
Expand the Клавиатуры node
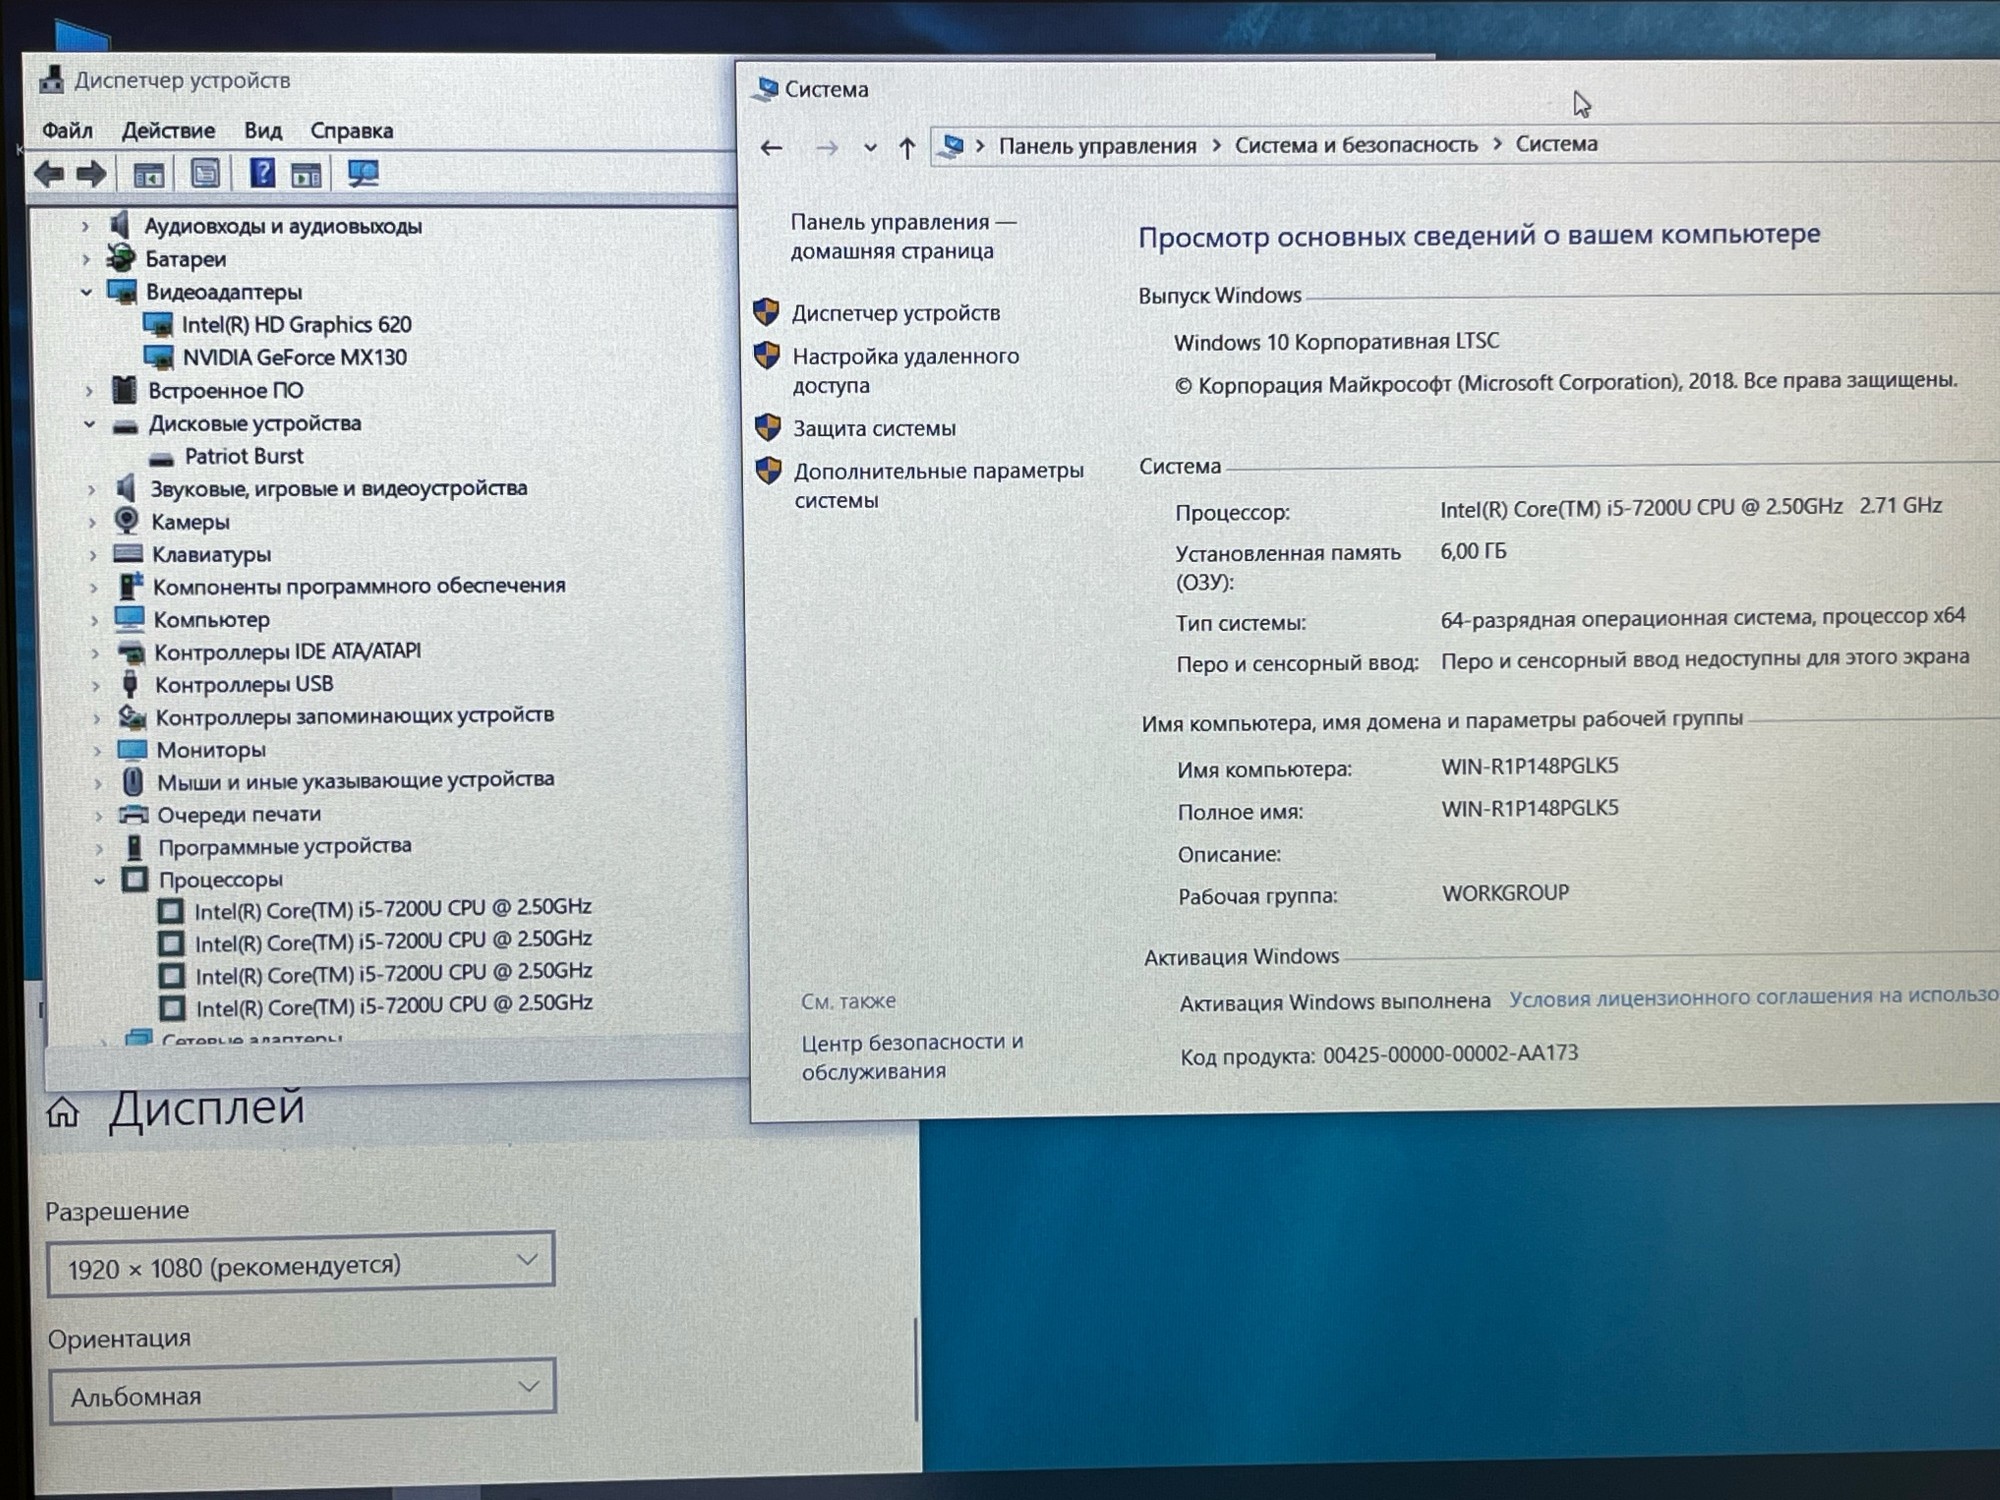pyautogui.click(x=93, y=555)
